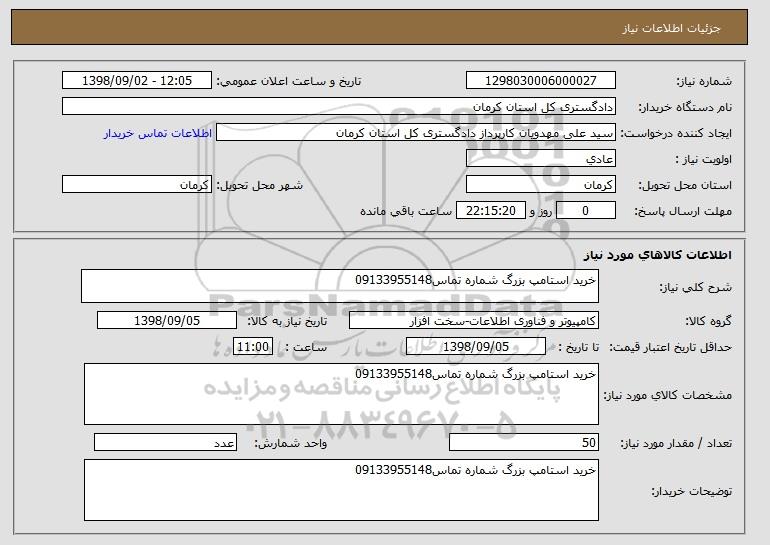The image size is (770, 545).
Task: Click the شهر محل تحویل field کرمان
Action: pyautogui.click(x=137, y=185)
